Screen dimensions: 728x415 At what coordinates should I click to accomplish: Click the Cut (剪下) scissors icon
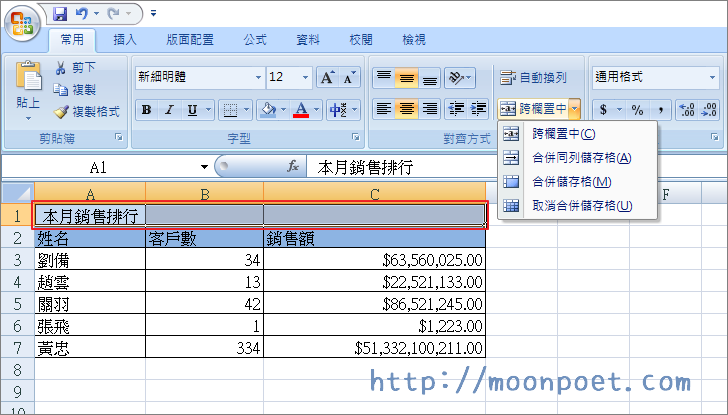coord(62,68)
